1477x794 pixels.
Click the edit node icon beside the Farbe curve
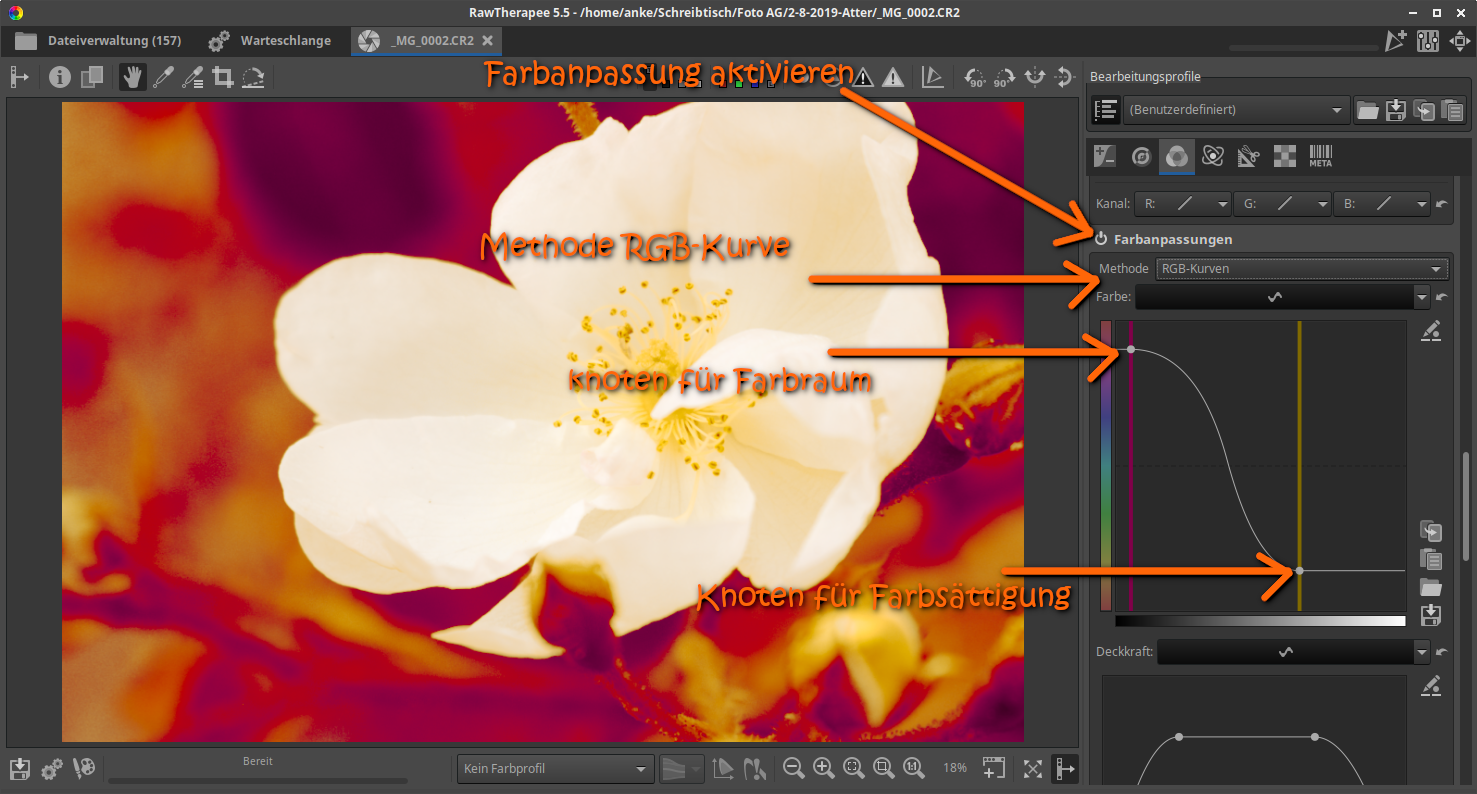click(x=1431, y=331)
